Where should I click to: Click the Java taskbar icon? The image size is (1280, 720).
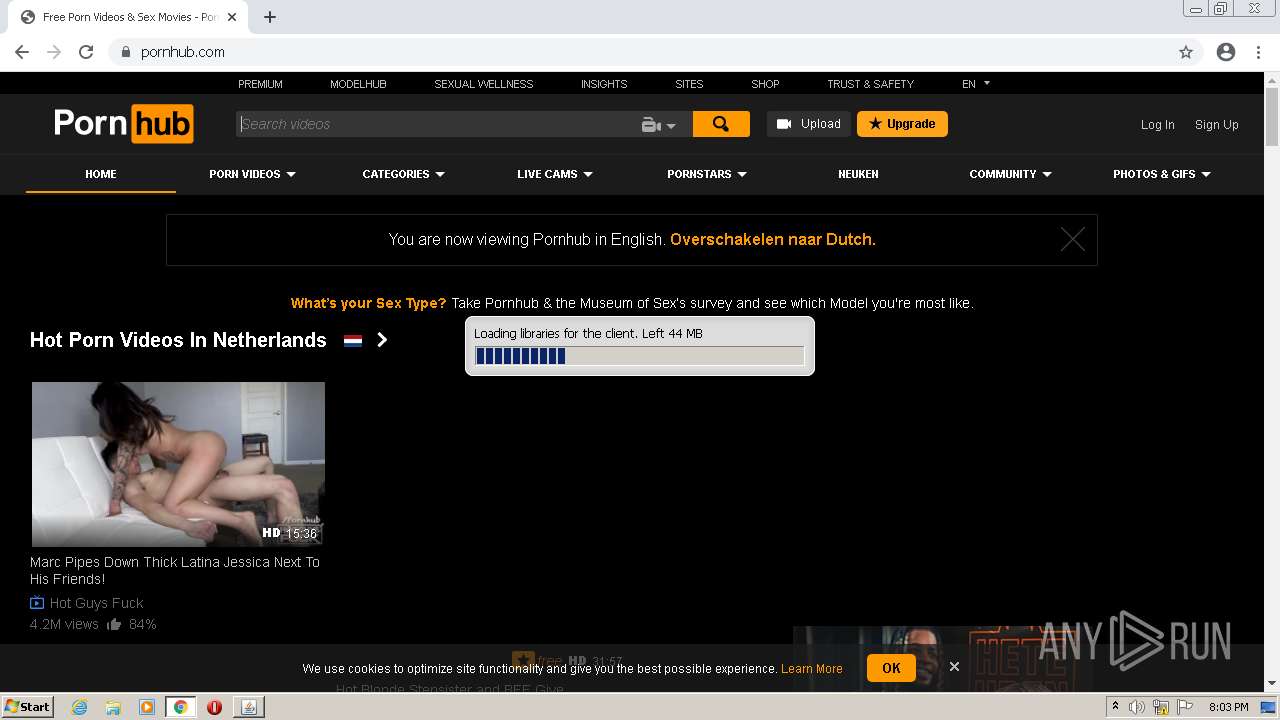(x=248, y=707)
